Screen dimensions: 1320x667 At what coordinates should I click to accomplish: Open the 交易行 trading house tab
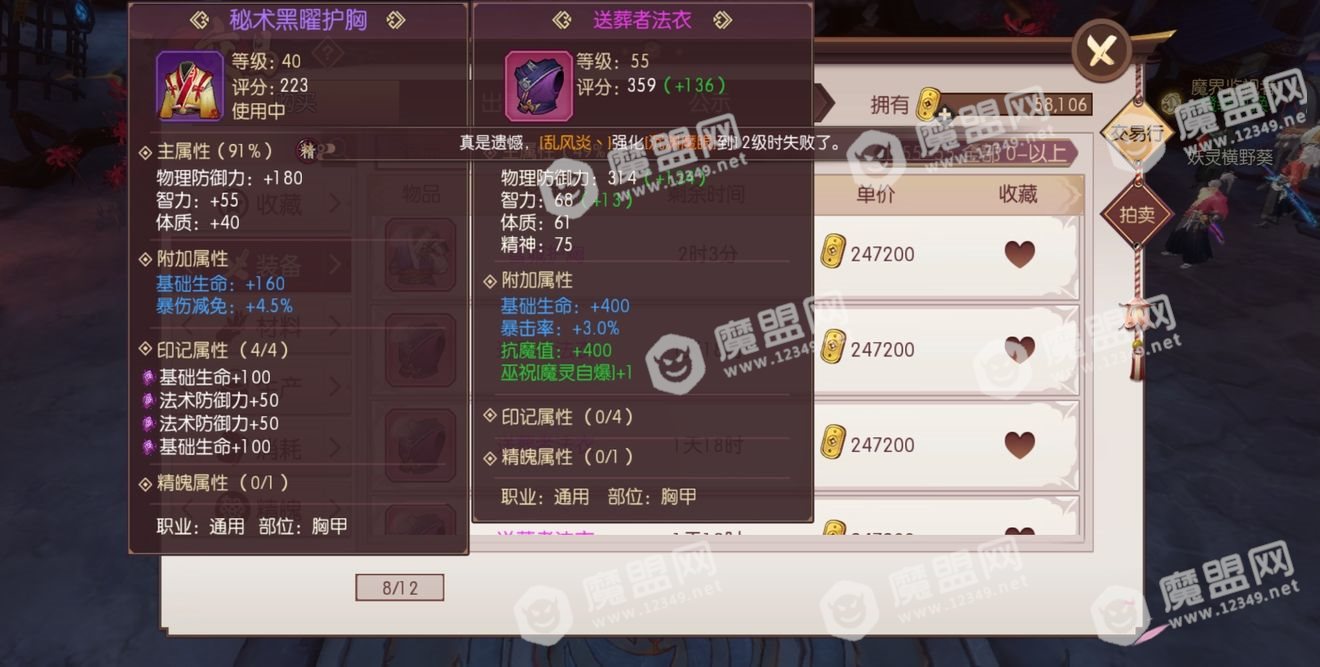[1136, 132]
